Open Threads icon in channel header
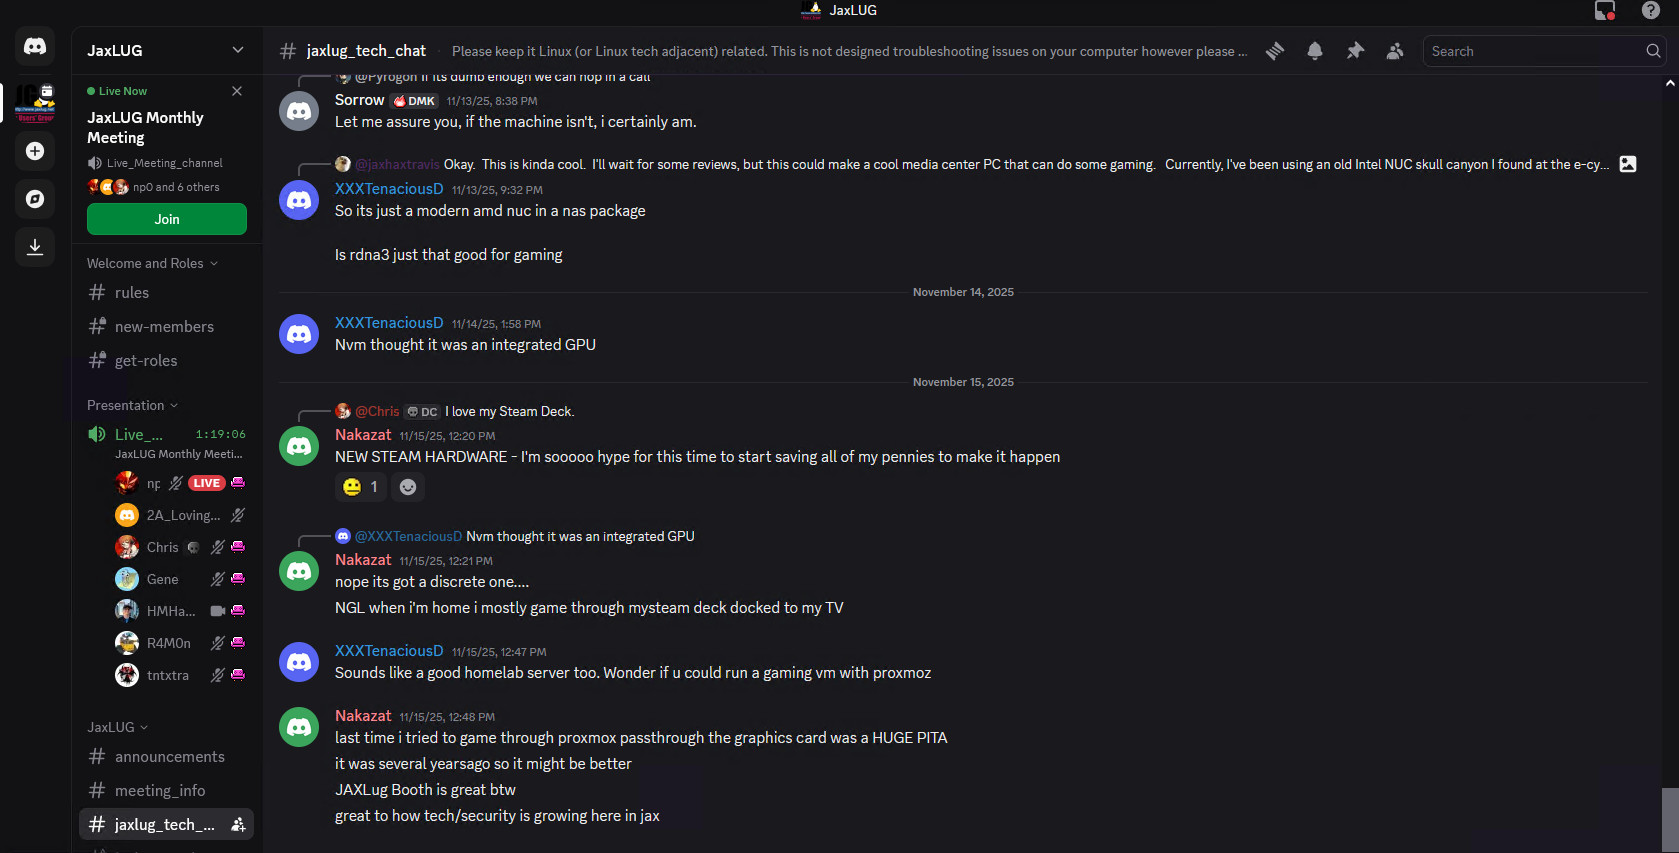 pos(1275,51)
